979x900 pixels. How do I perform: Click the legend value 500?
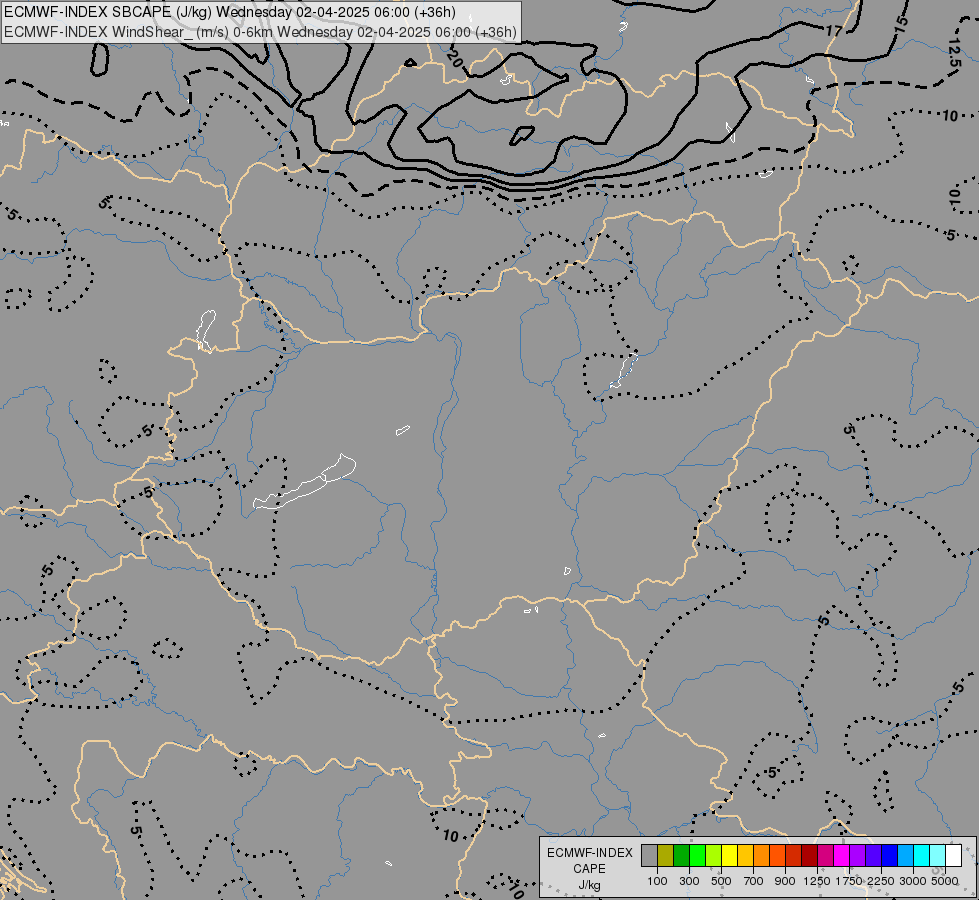pos(721,881)
